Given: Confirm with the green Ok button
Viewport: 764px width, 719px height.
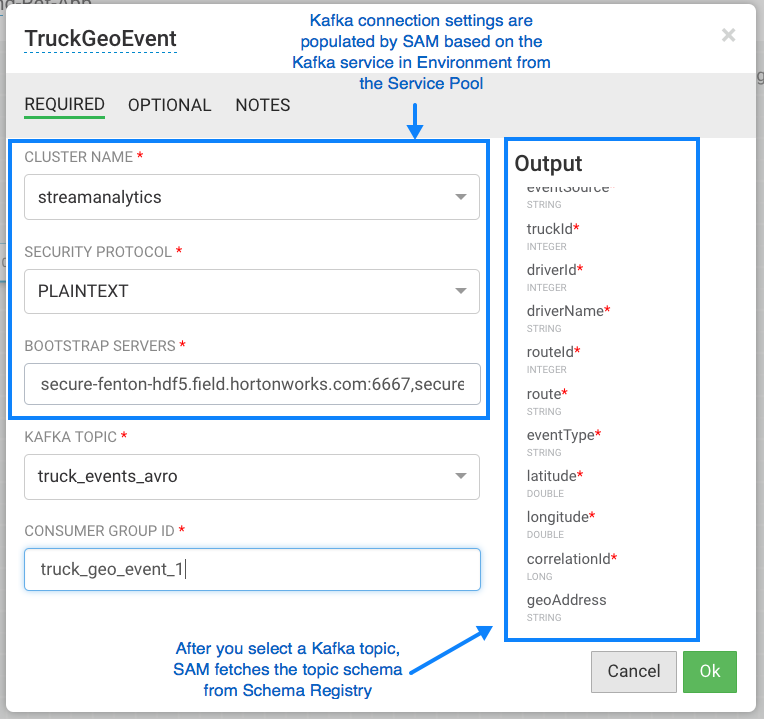Looking at the screenshot, I should pyautogui.click(x=710, y=672).
